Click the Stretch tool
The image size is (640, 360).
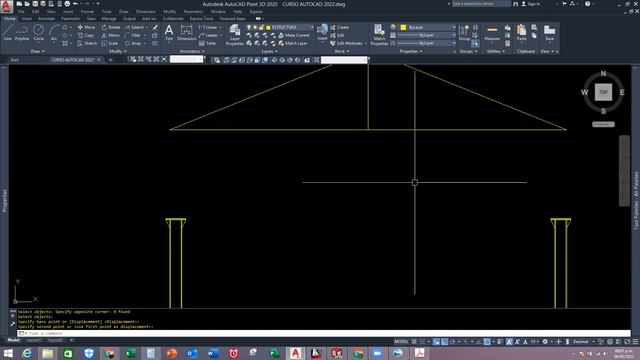tap(87, 43)
